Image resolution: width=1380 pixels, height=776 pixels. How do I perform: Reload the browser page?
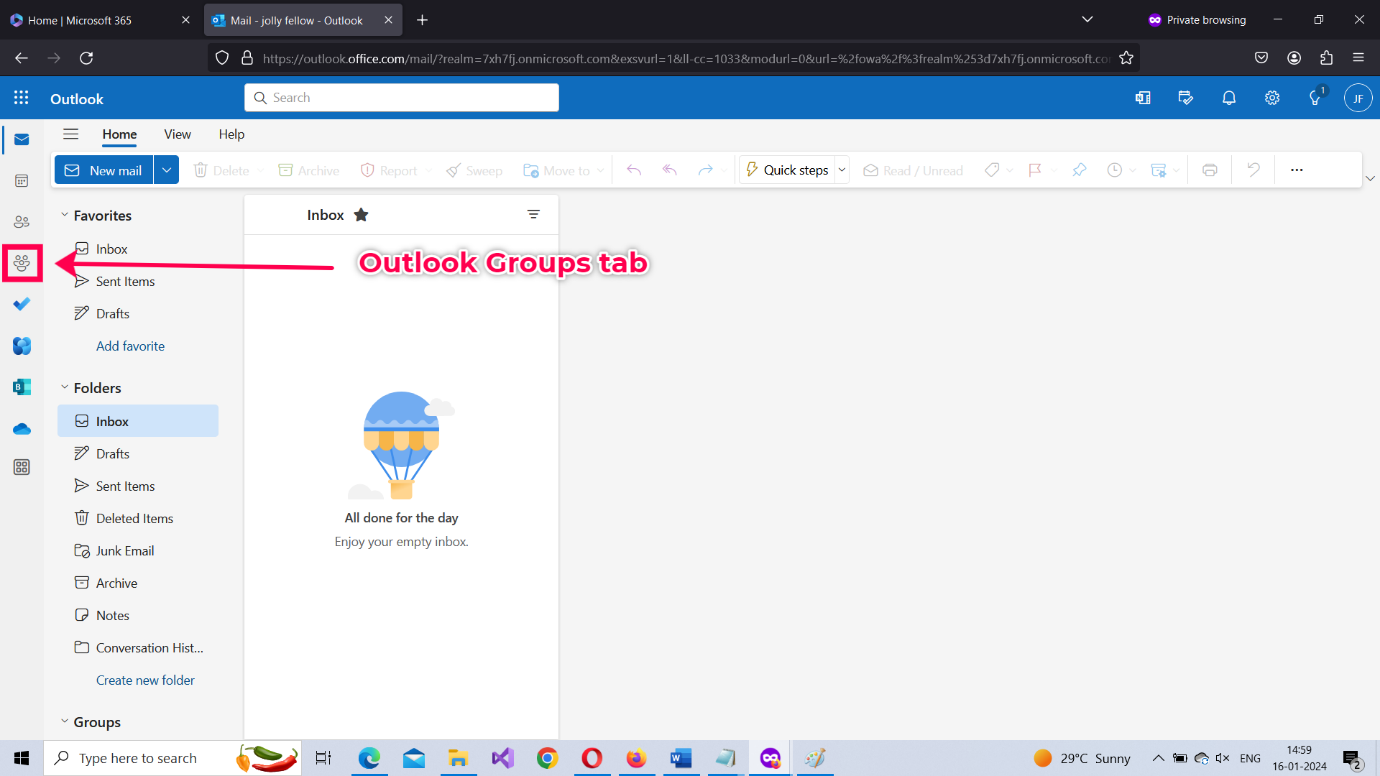pyautogui.click(x=86, y=58)
